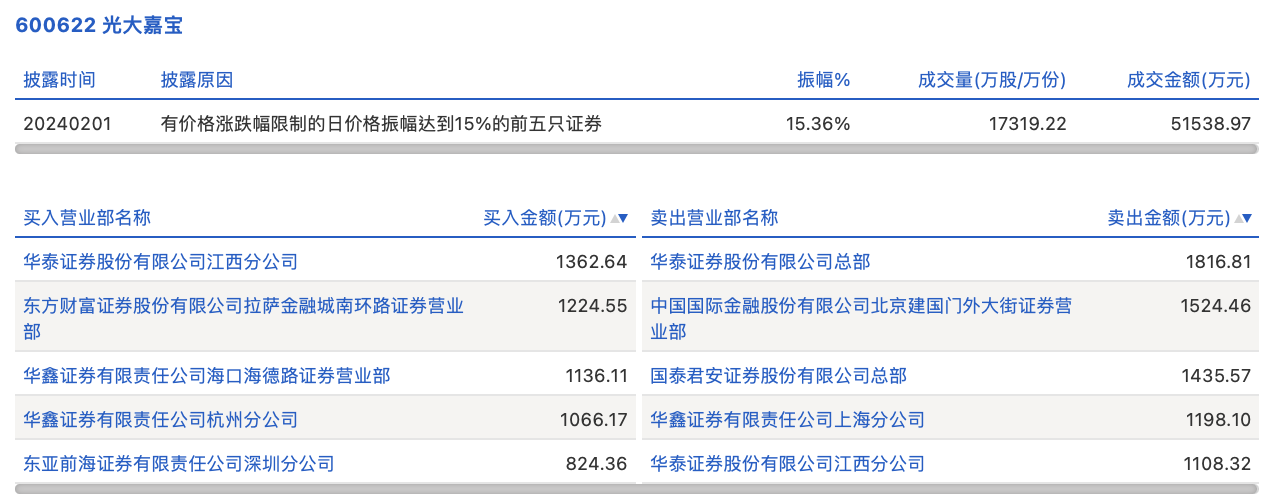
Task: Open 东方财富证券拉萨金融城南环路营业部 link
Action: (243, 306)
